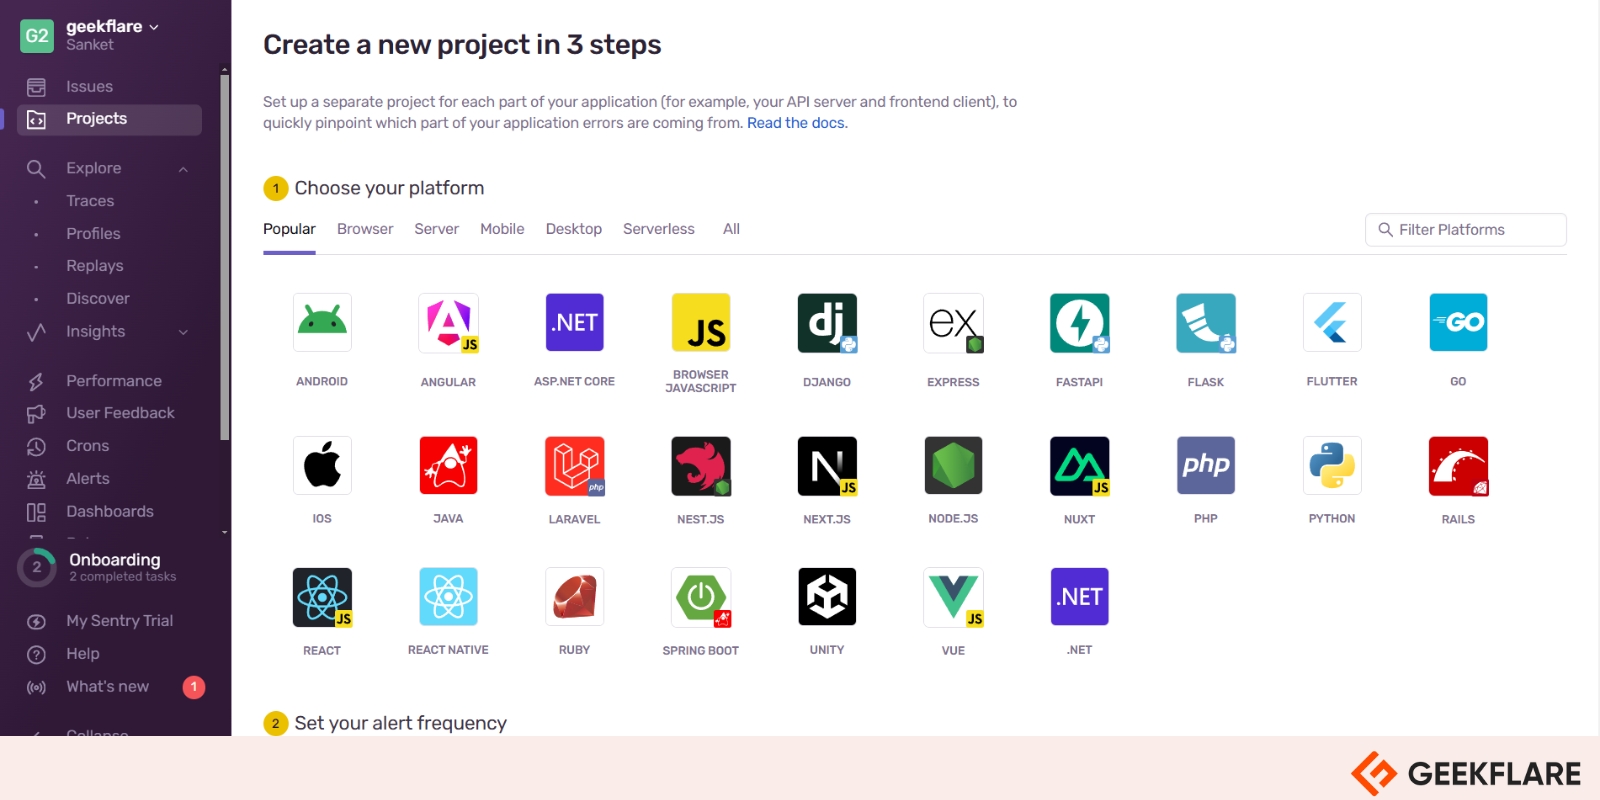Choose the Unity platform icon

(827, 597)
